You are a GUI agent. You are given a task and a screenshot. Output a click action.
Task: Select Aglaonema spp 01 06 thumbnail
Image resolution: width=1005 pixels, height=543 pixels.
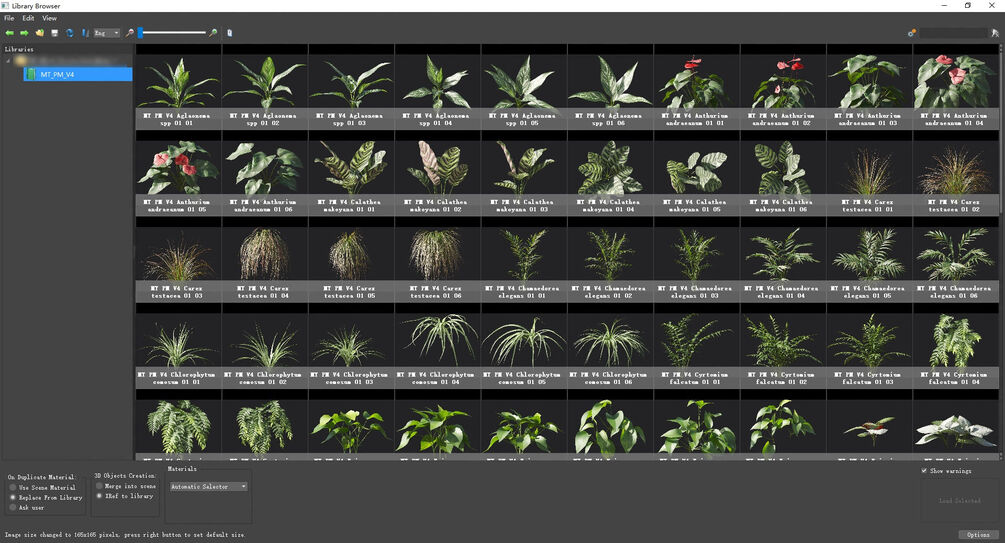pos(610,87)
